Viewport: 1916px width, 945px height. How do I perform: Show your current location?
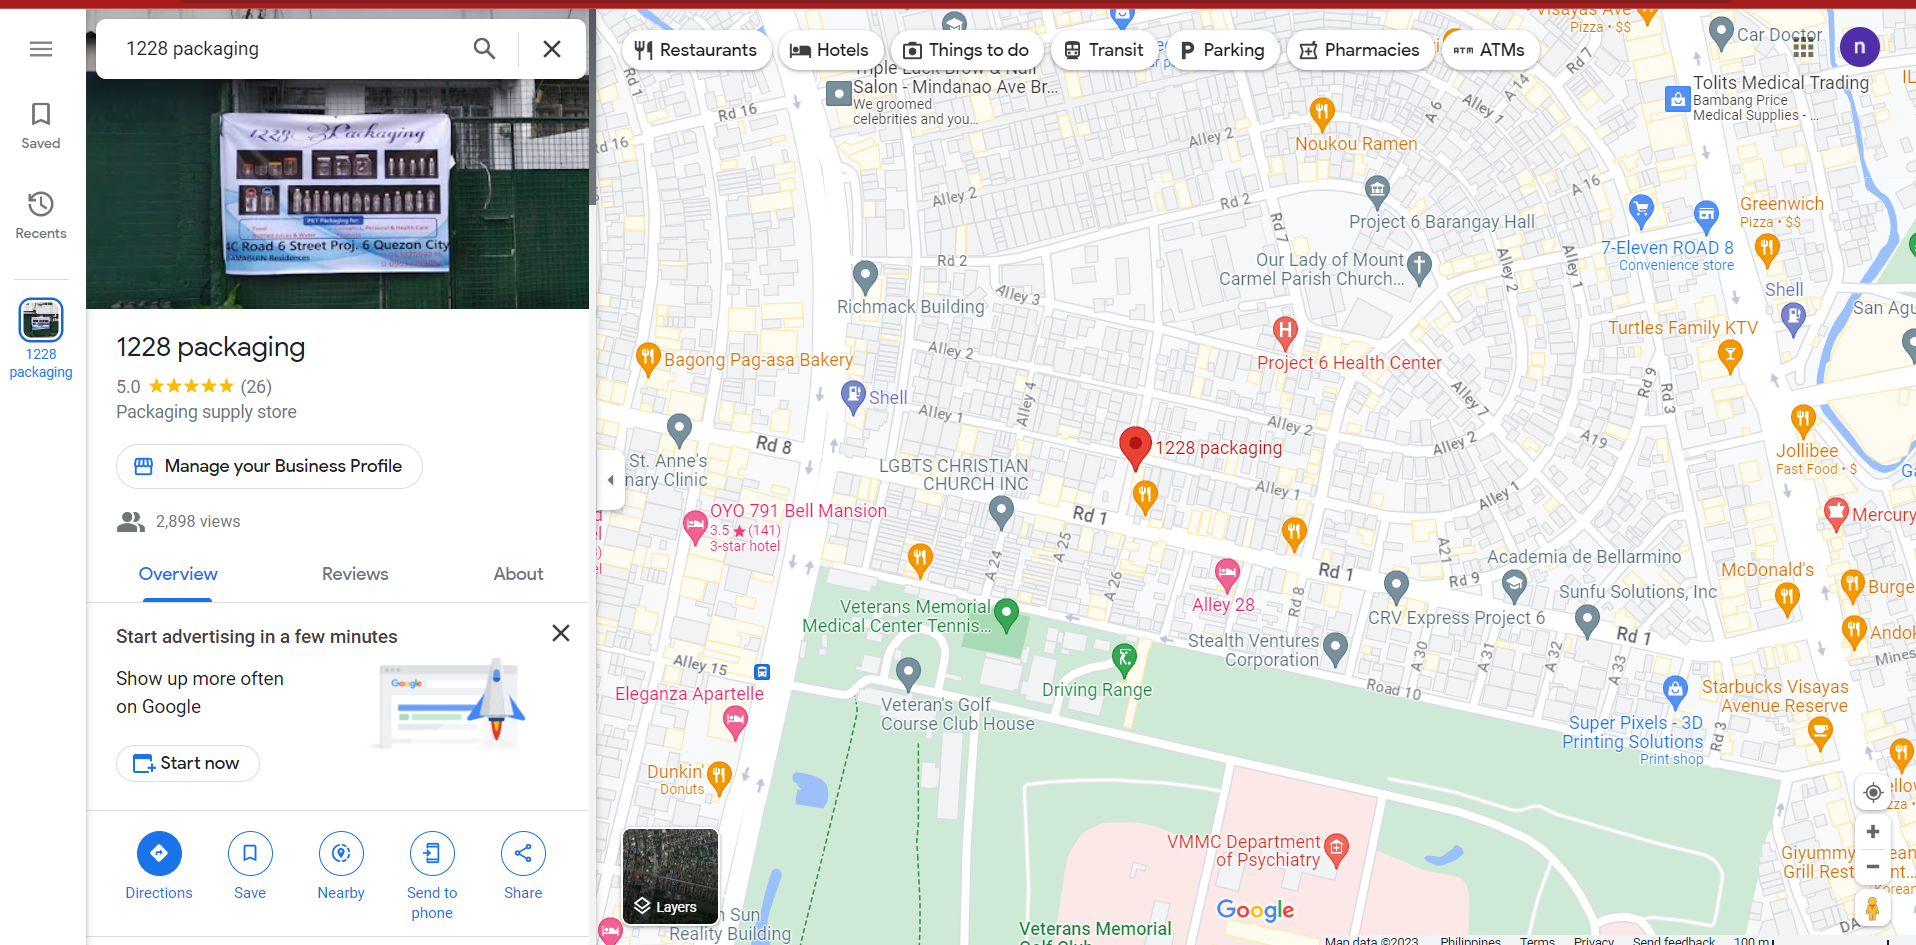[x=1873, y=792]
